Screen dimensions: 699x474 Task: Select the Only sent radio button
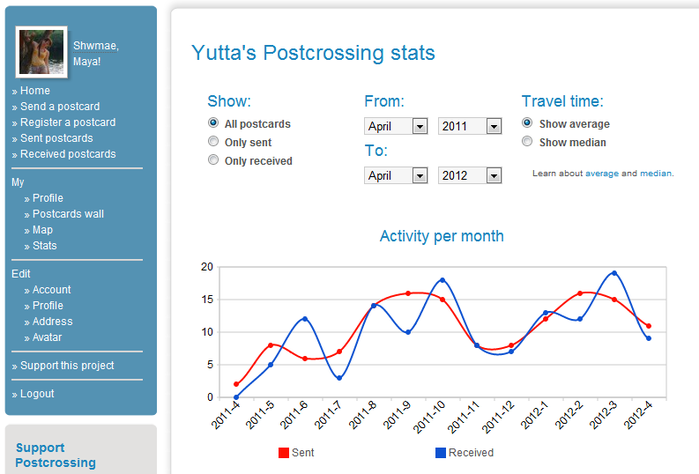(x=214, y=141)
